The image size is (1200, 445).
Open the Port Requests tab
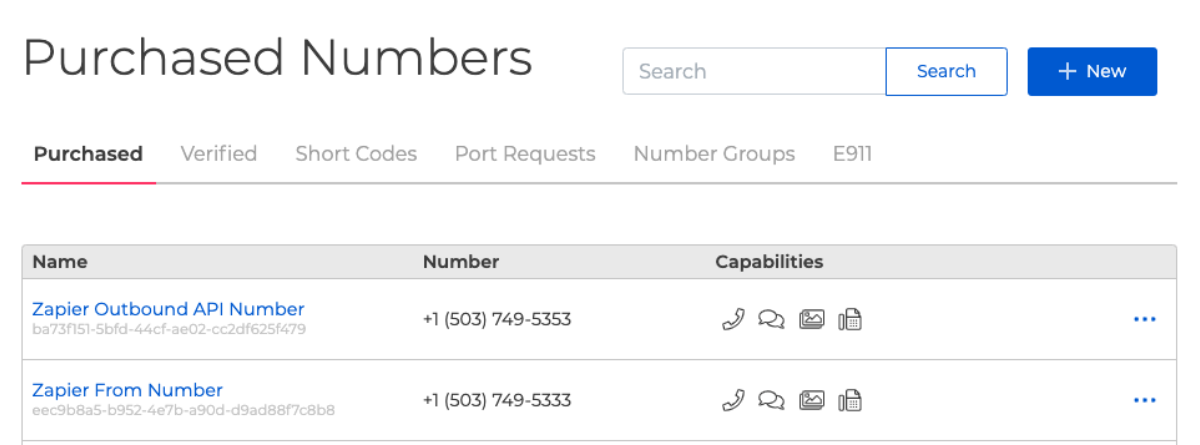[525, 154]
